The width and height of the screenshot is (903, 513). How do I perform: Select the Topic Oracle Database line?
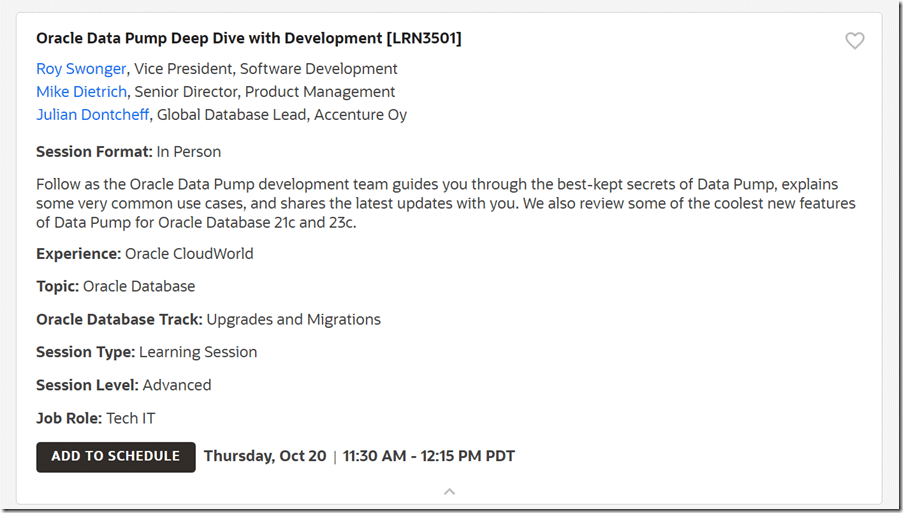[115, 287]
